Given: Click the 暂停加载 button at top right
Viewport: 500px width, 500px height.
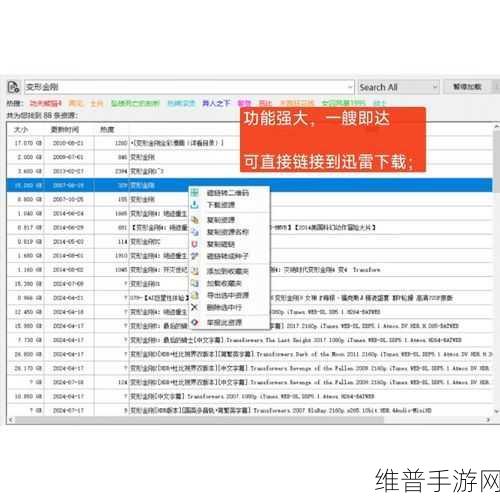Looking at the screenshot, I should pyautogui.click(x=467, y=87).
